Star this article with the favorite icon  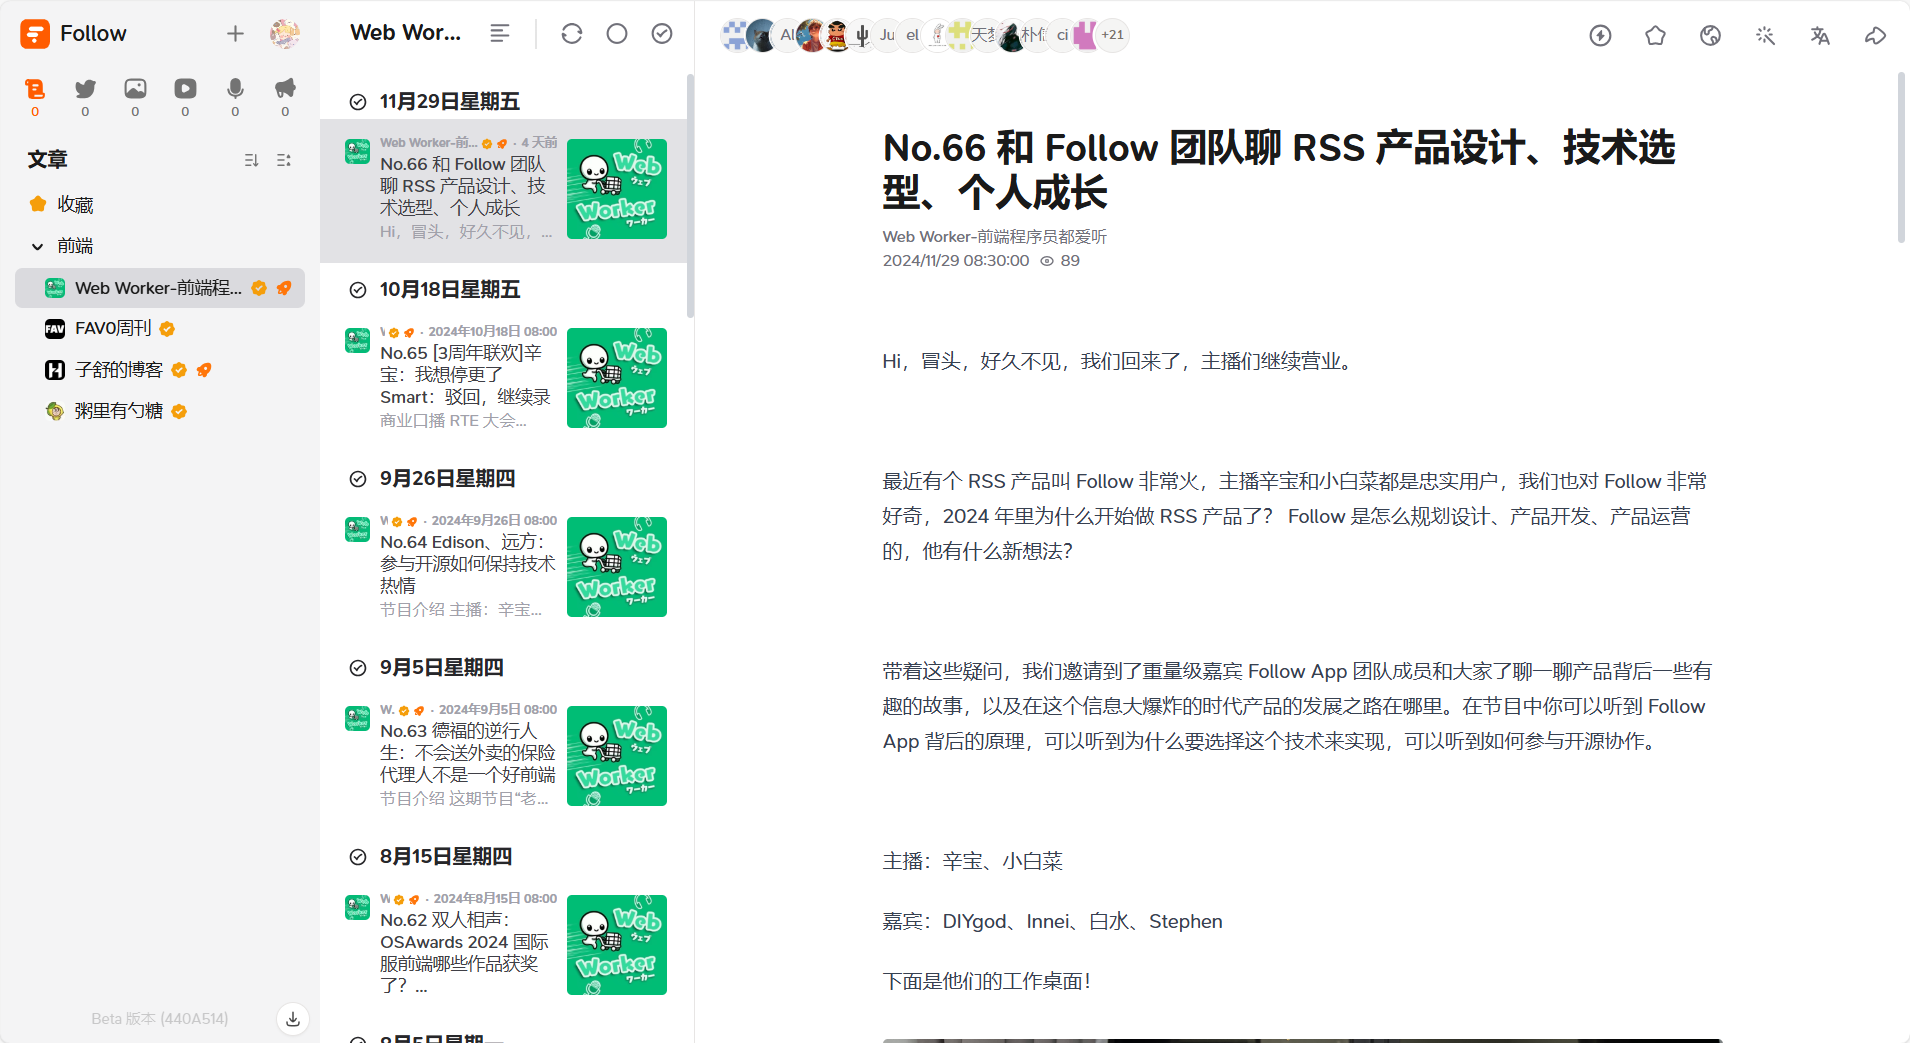pos(1655,36)
